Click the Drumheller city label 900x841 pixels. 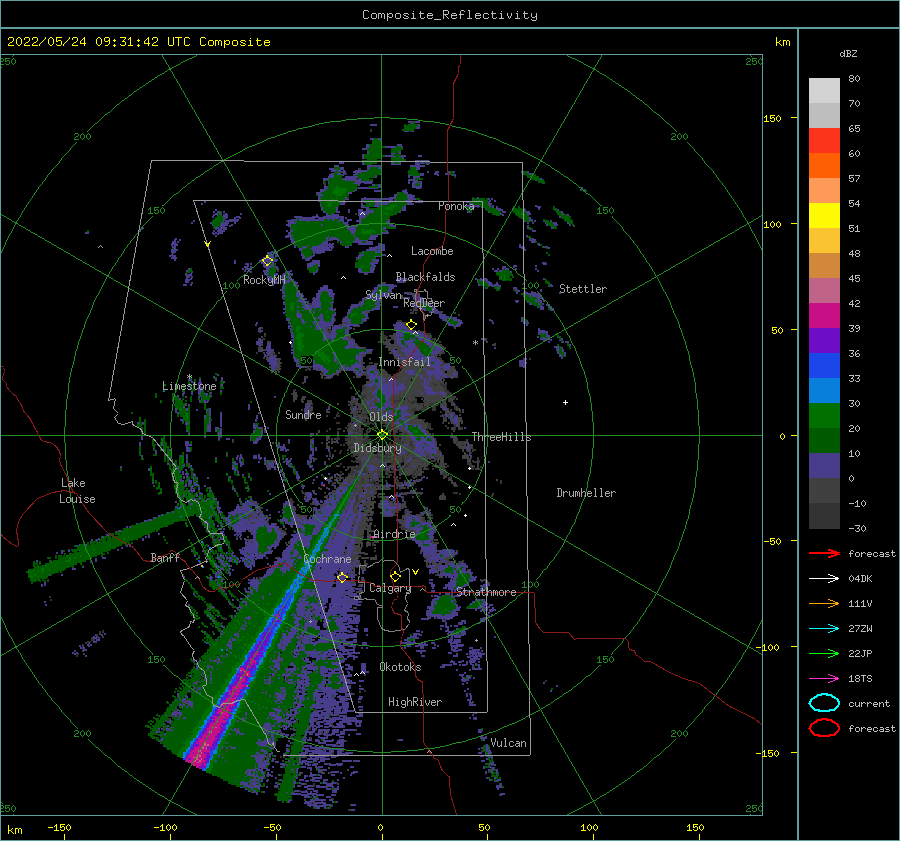(585, 493)
